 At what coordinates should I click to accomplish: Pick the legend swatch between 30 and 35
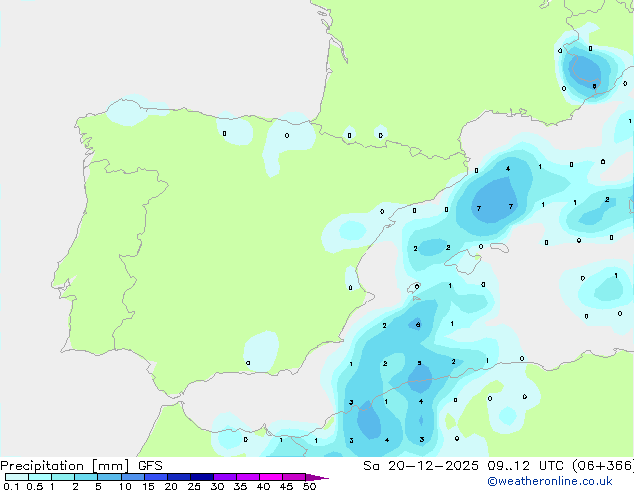[225, 477]
